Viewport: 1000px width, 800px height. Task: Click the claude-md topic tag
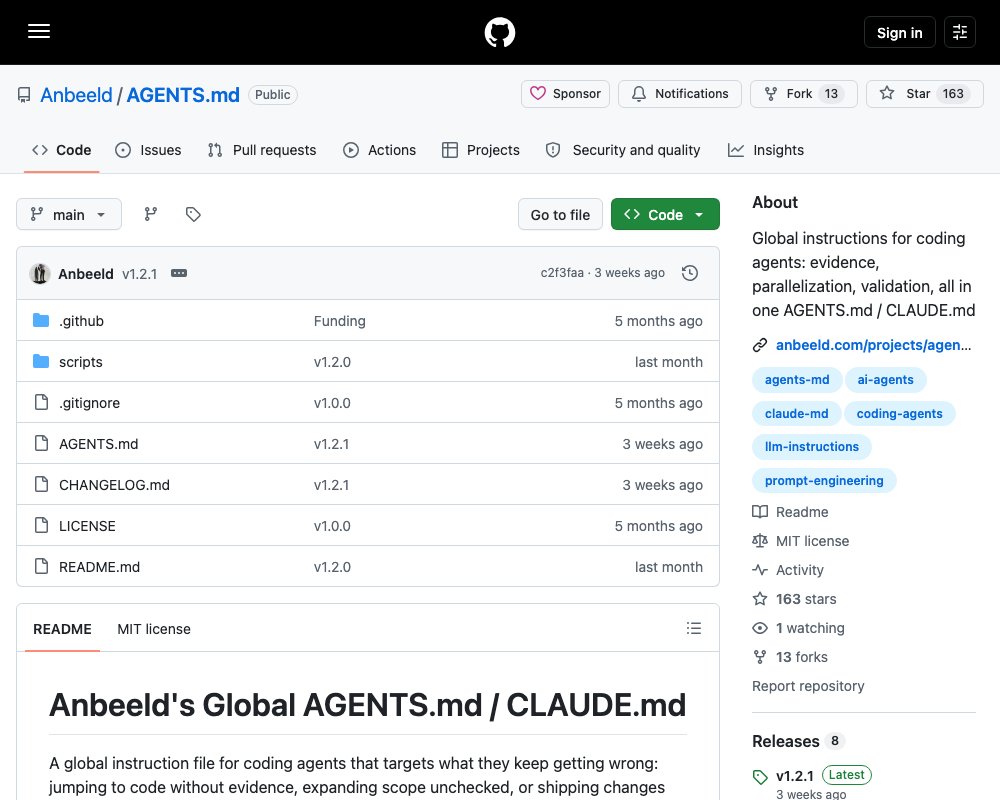pos(797,413)
